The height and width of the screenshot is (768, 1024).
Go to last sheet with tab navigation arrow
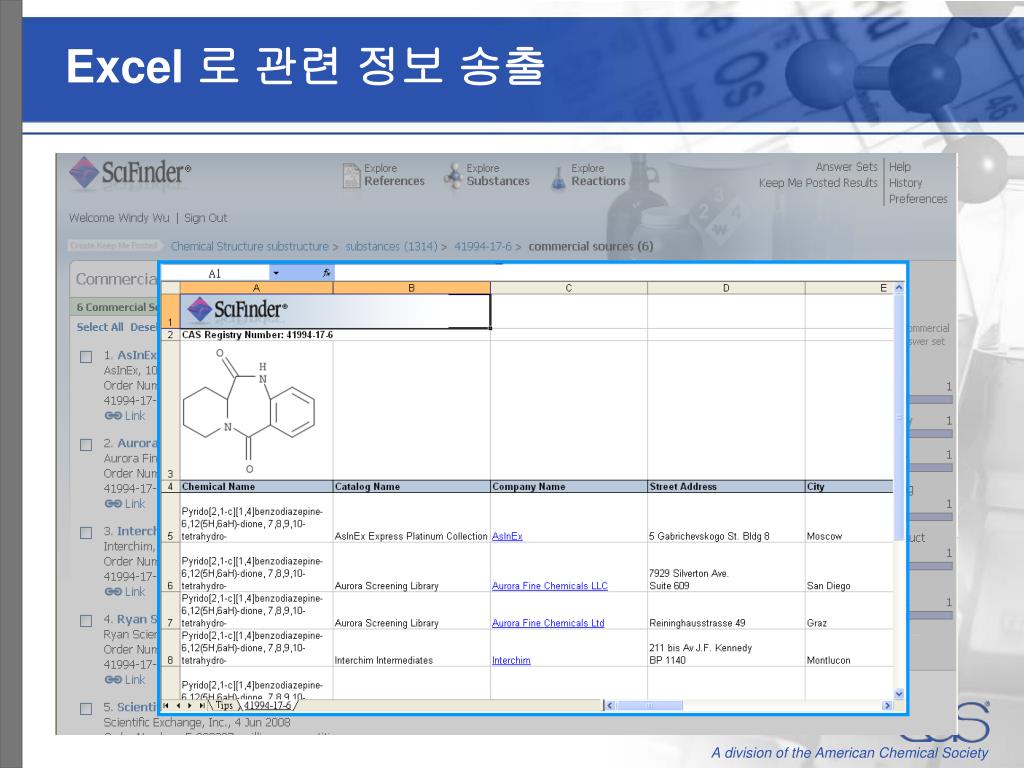point(202,706)
